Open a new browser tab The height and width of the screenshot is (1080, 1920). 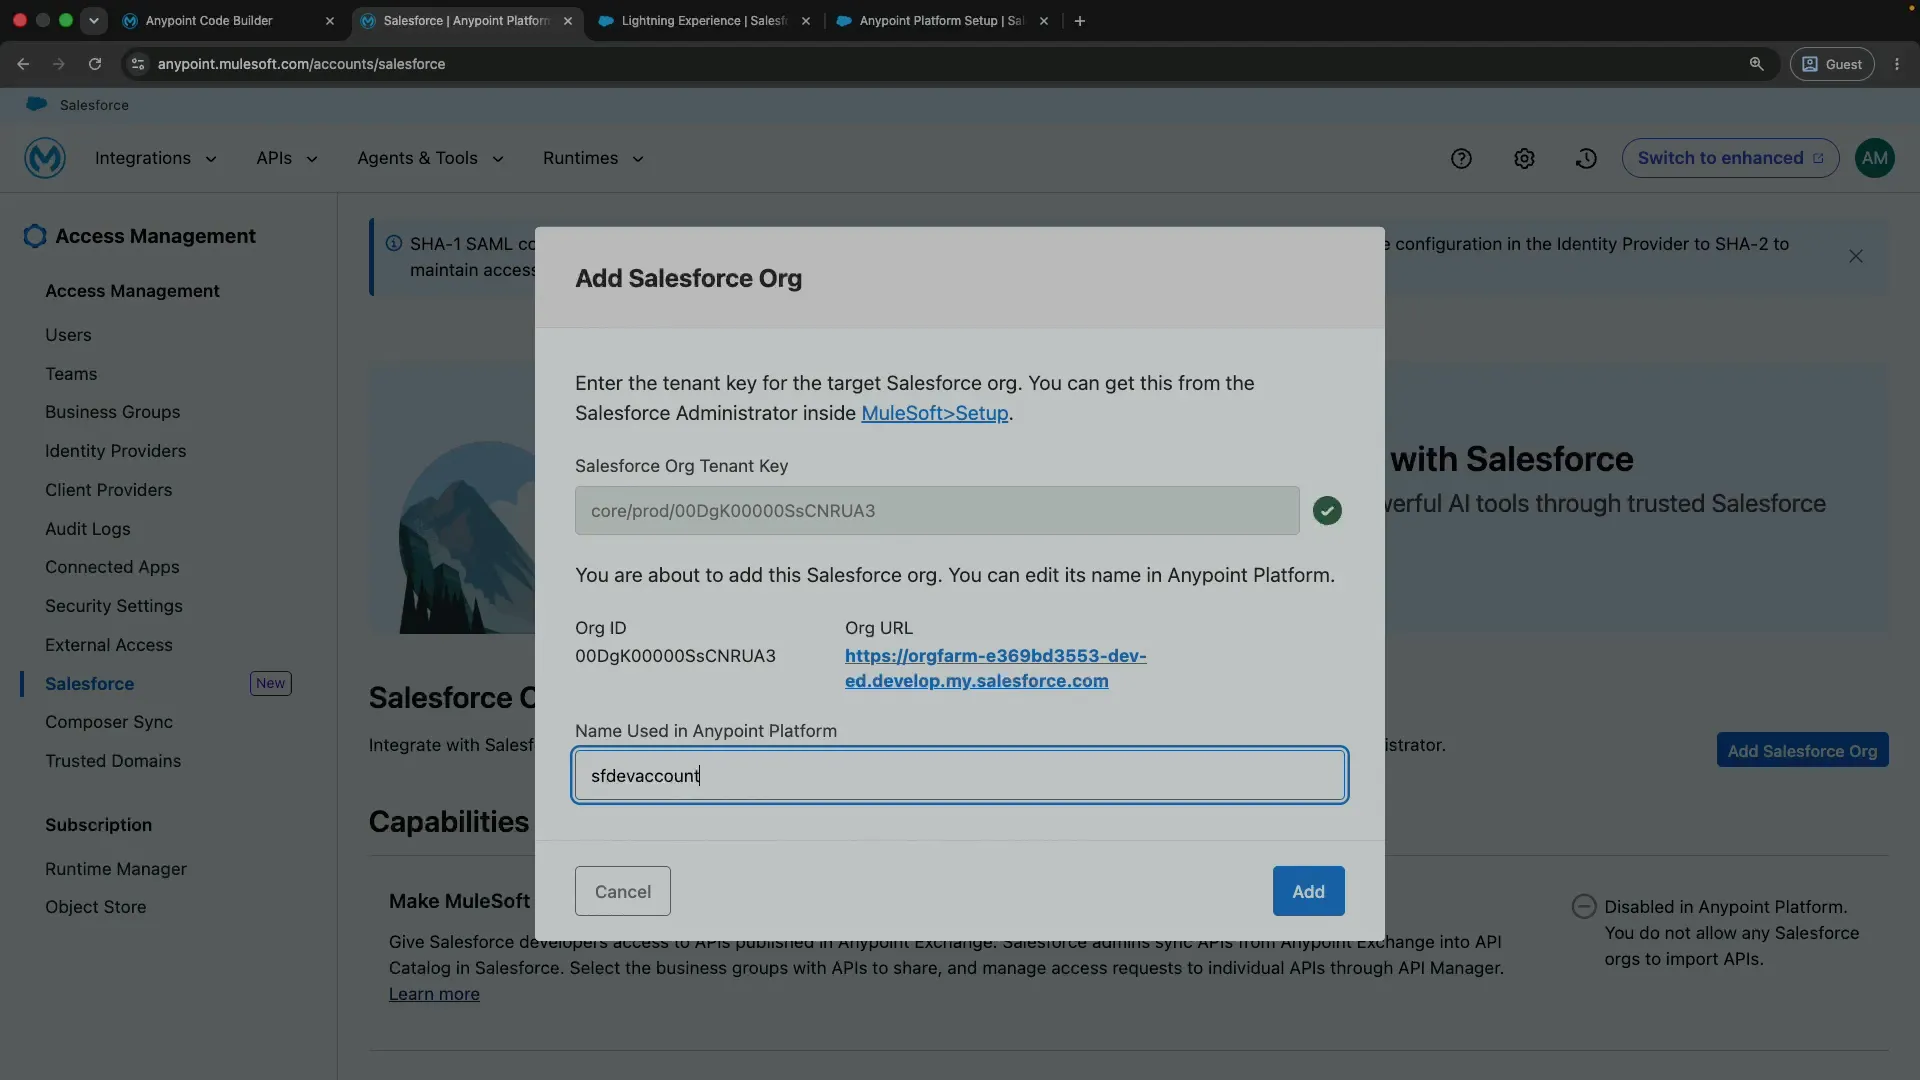coord(1080,21)
